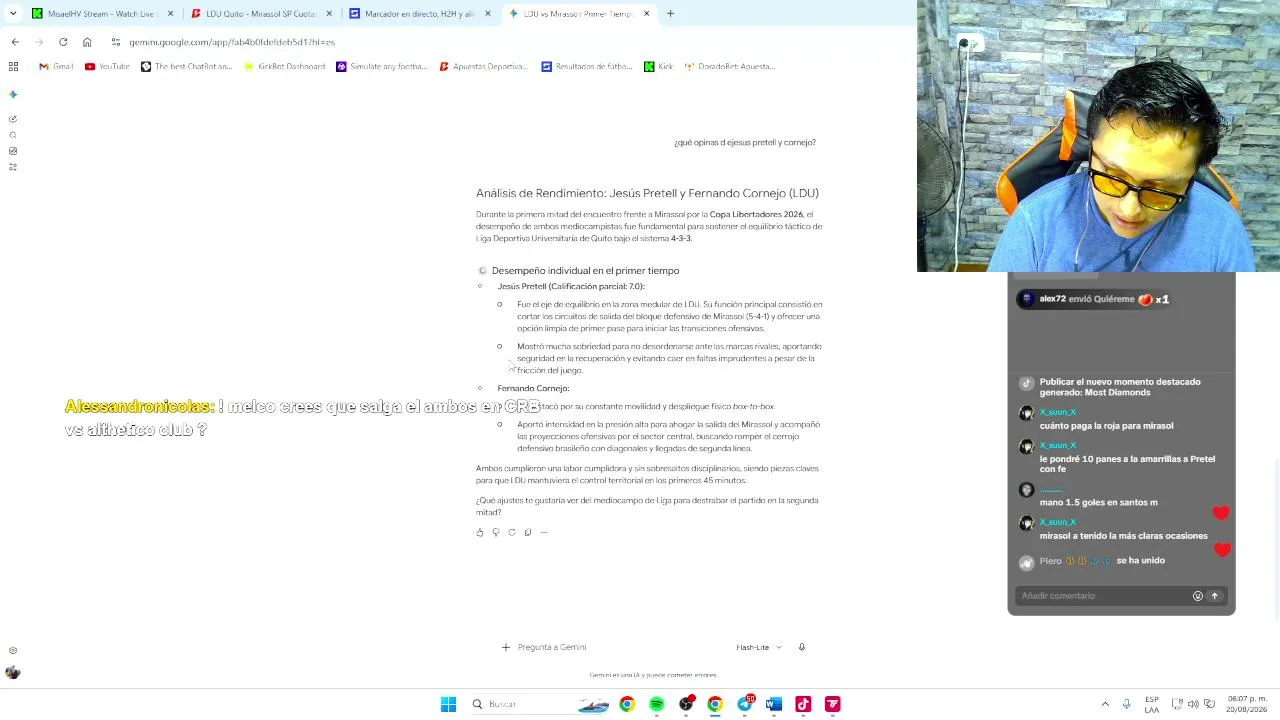The width and height of the screenshot is (1280, 720).
Task: Click the 'Desempeño individual en el primer tiempo' heading
Action: tap(585, 271)
